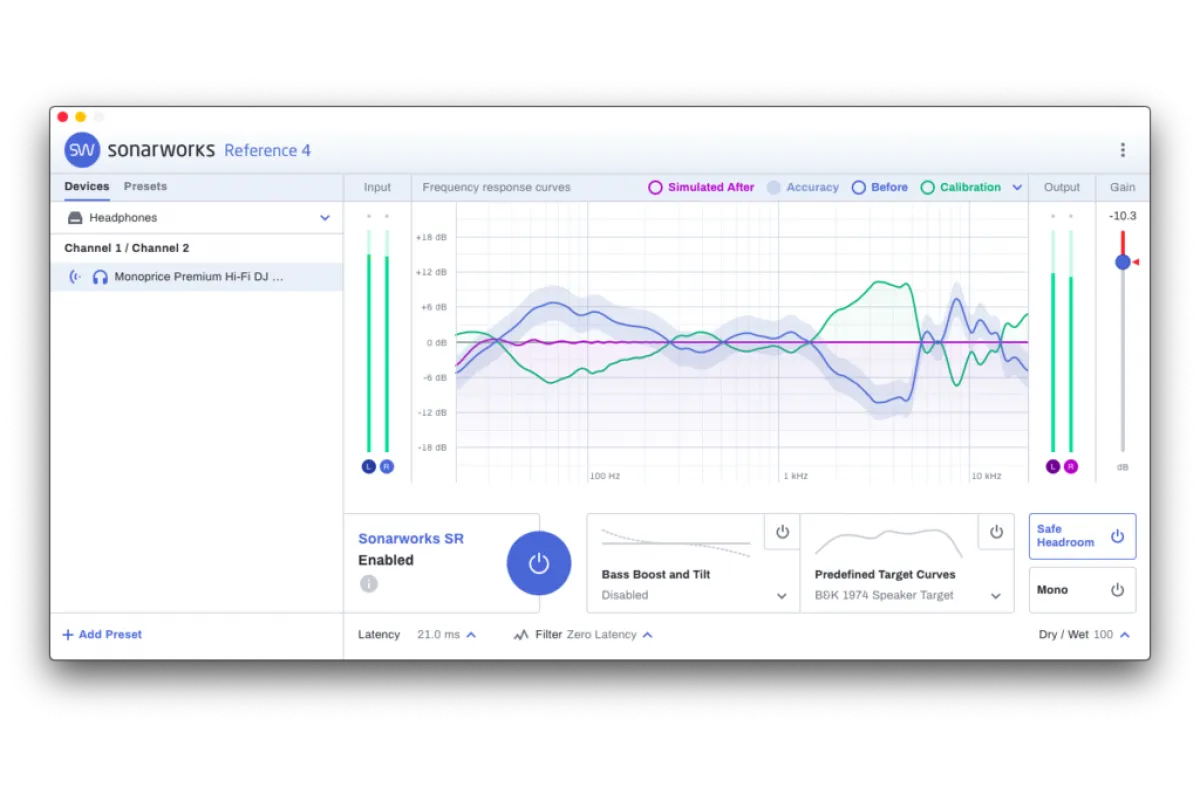Screen dimensions: 1200x800
Task: Click the Sonarworks SR title link
Action: coord(411,538)
